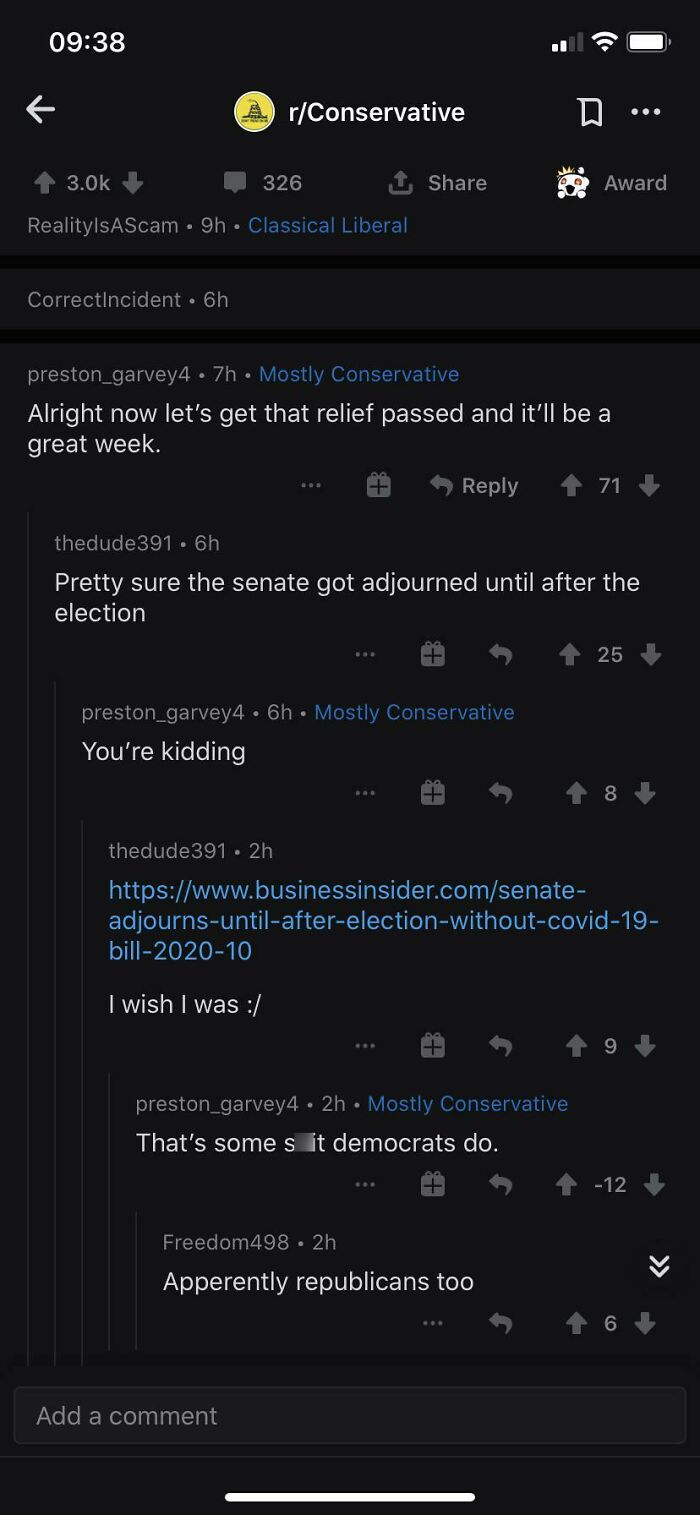
Task: Open the three-dot menu in the top bar
Action: (647, 113)
